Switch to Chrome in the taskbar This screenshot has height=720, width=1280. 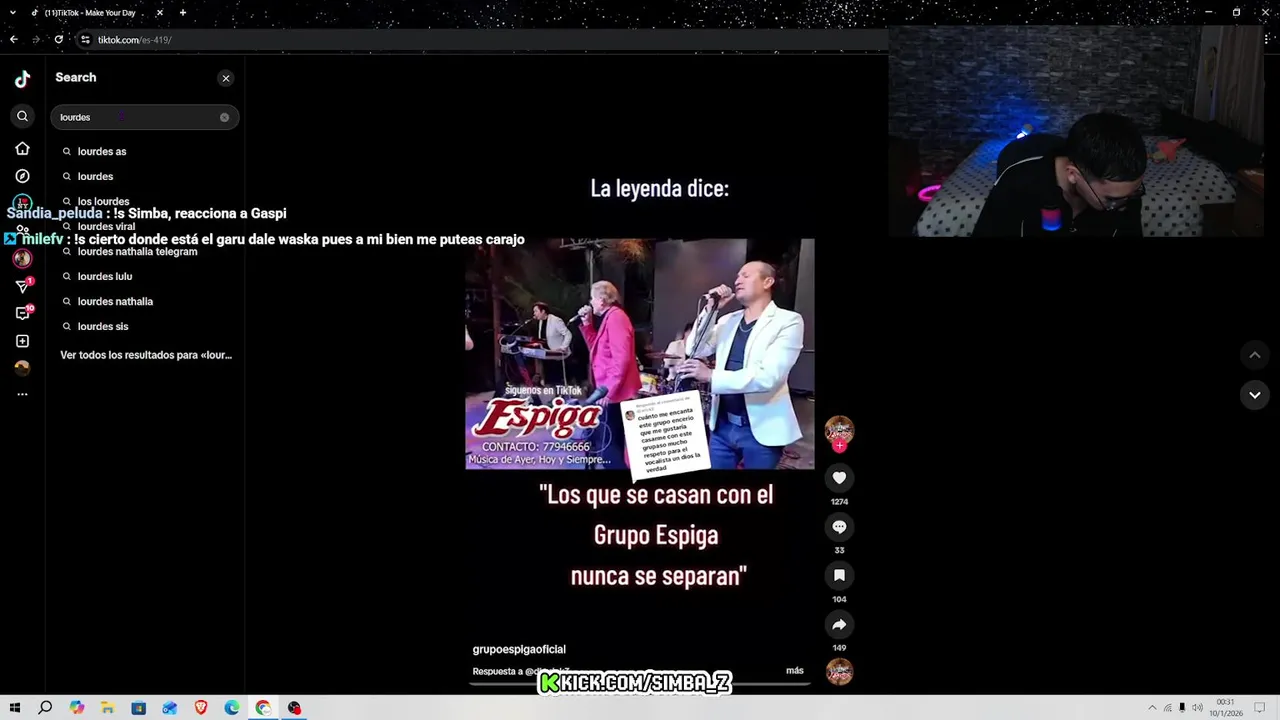tap(263, 708)
